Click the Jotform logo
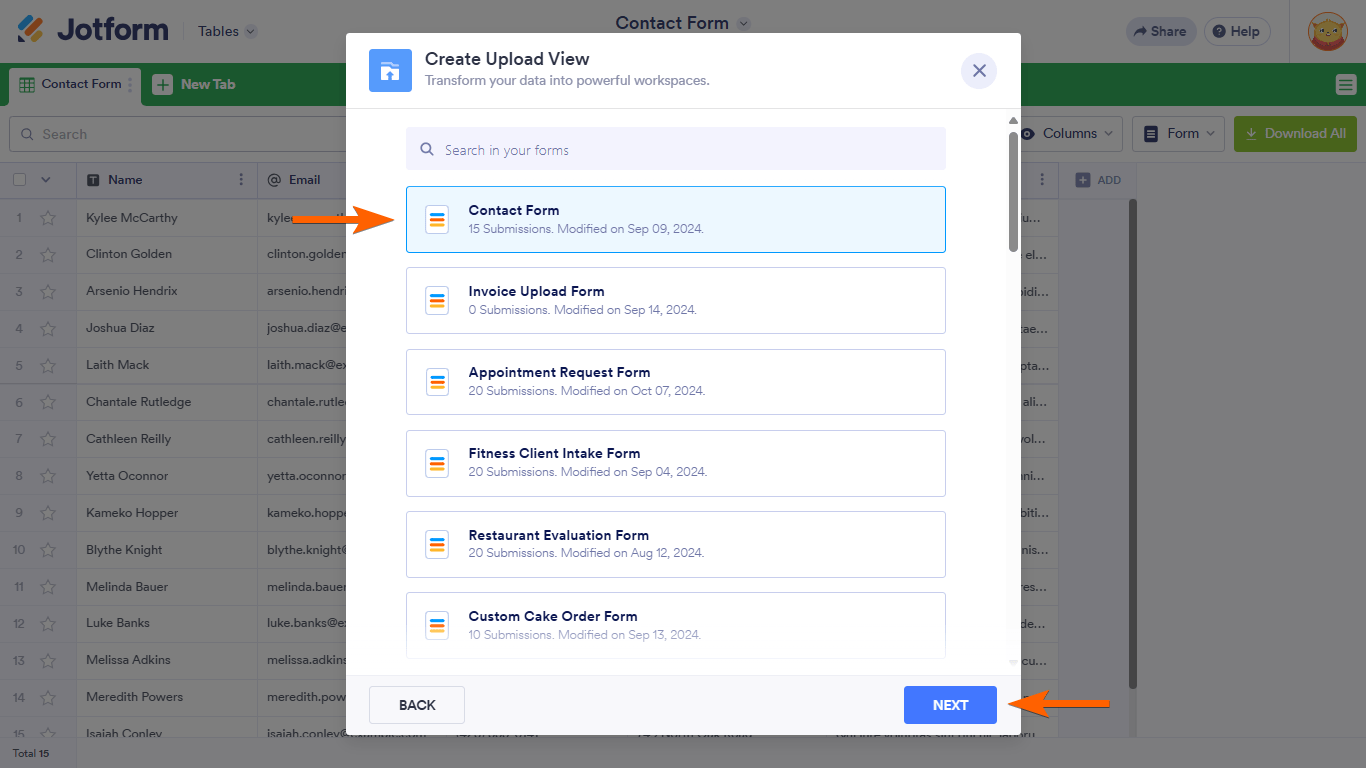1366x768 pixels. point(92,30)
